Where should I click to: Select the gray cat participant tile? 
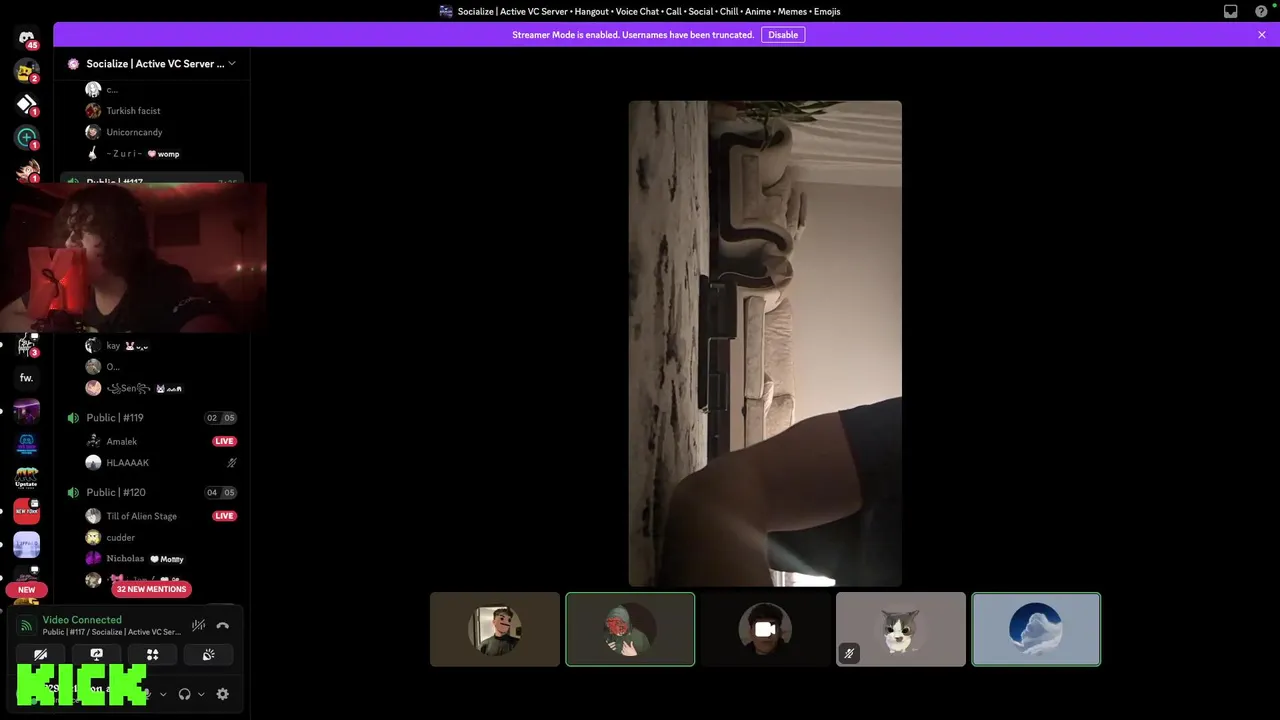(x=901, y=629)
